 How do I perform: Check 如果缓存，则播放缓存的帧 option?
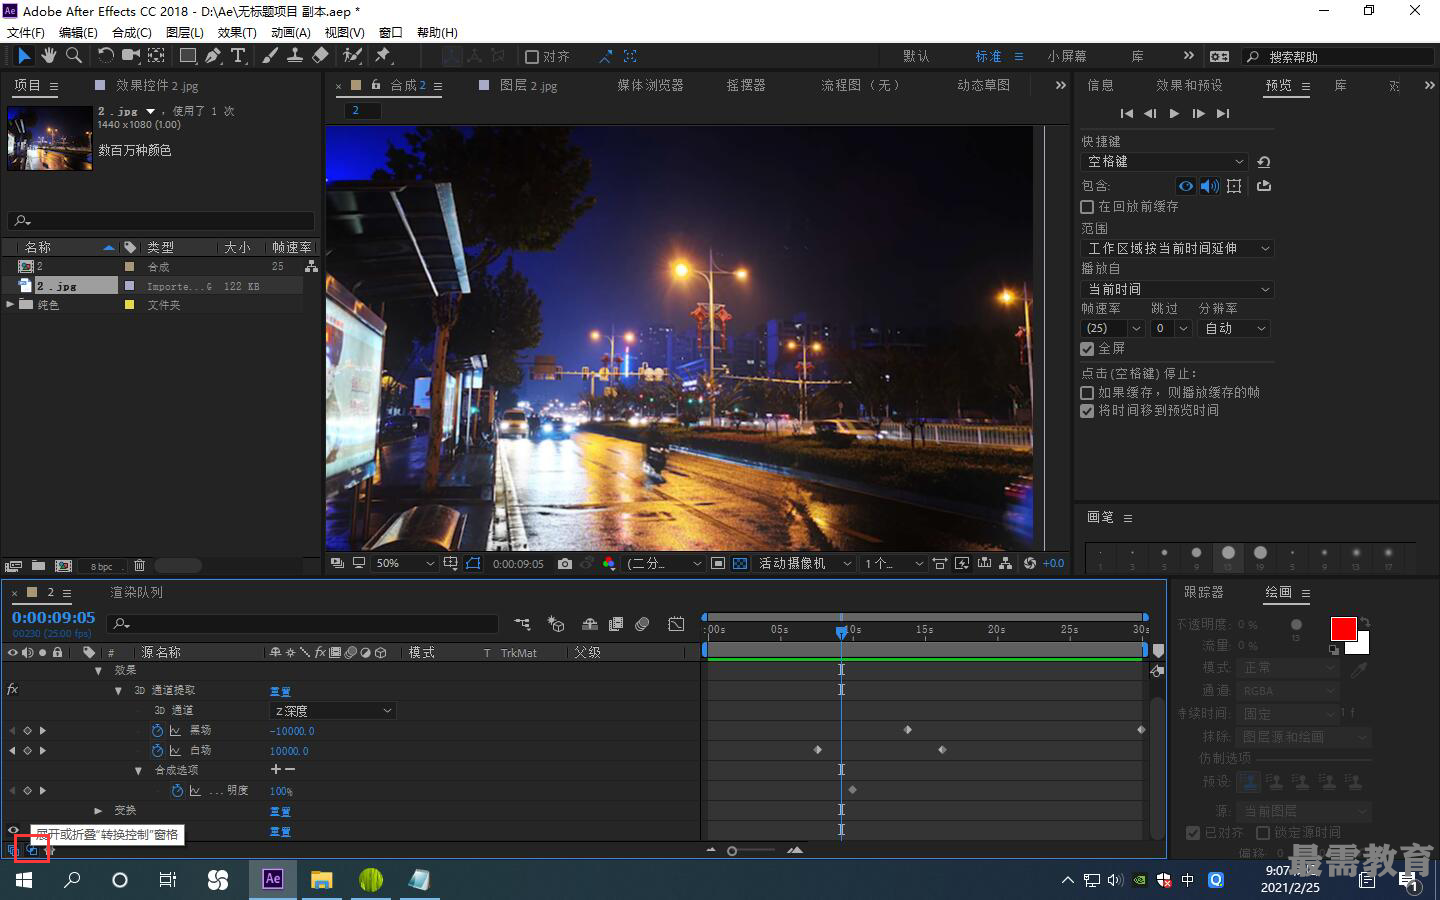[1087, 393]
